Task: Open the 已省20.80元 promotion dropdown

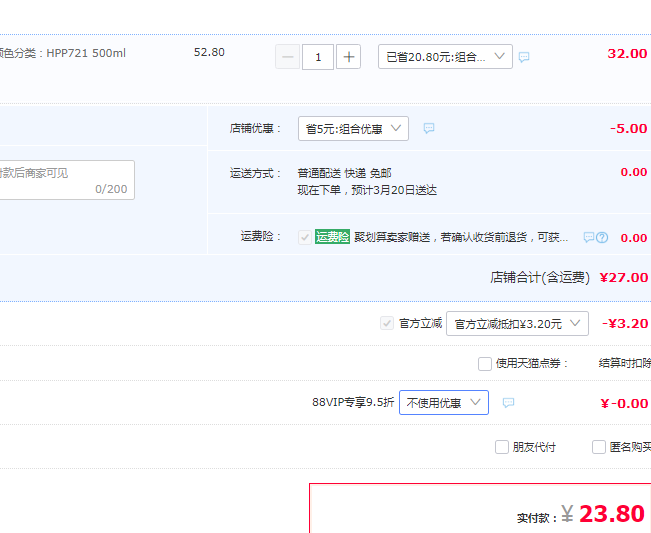Action: (445, 56)
